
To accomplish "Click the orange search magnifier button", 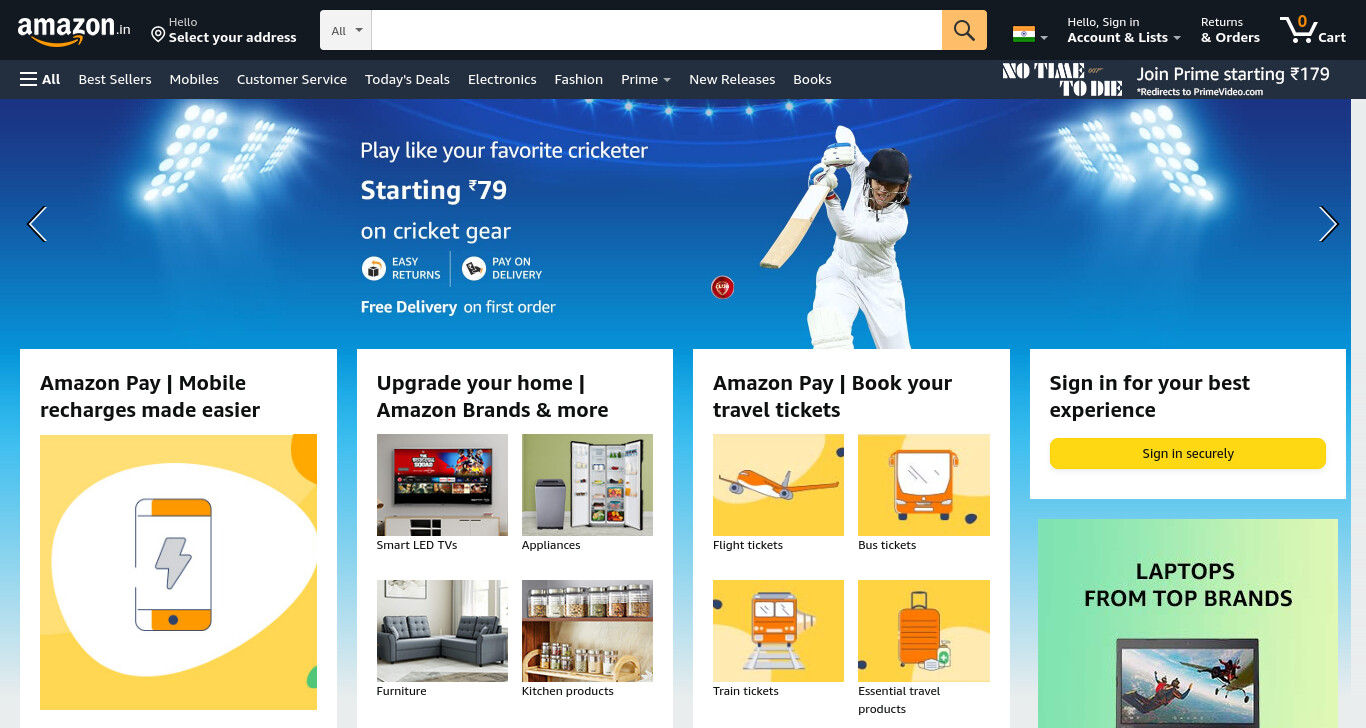I will point(964,30).
